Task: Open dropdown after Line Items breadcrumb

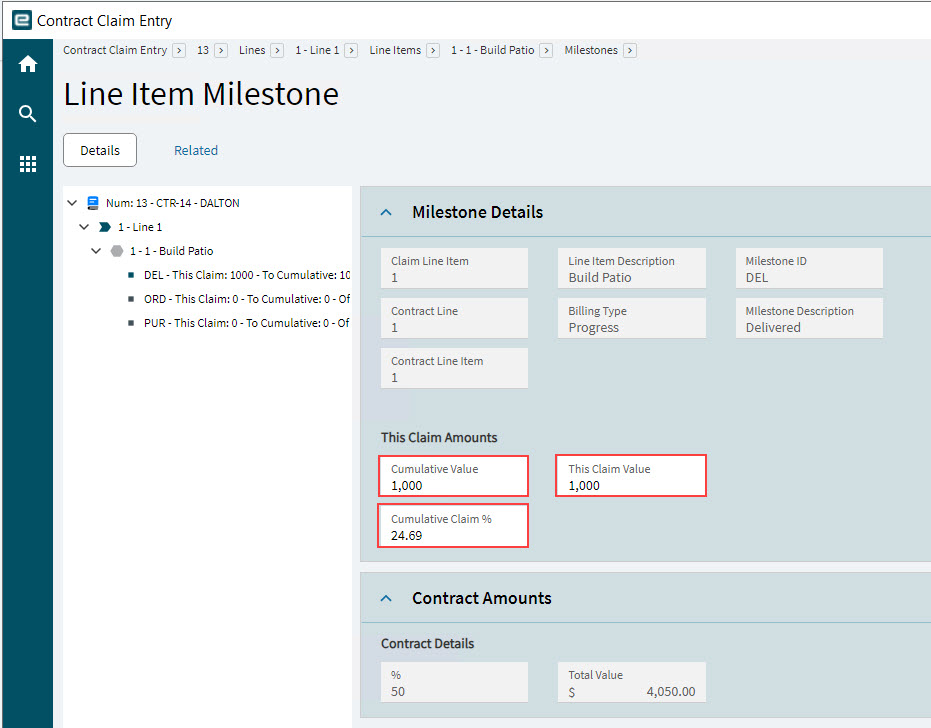Action: [433, 50]
